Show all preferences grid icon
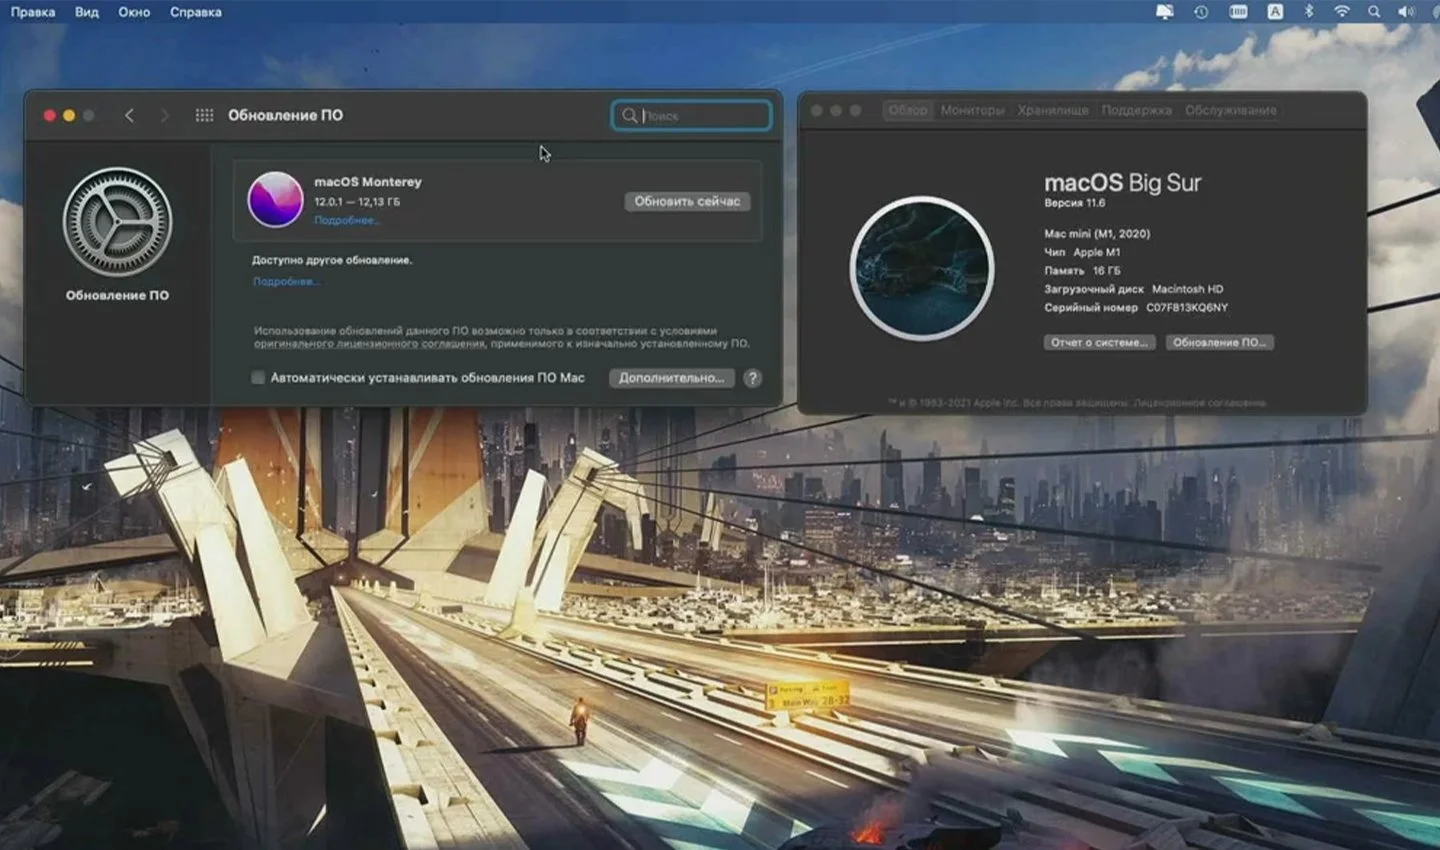The width and height of the screenshot is (1440, 850). click(204, 115)
